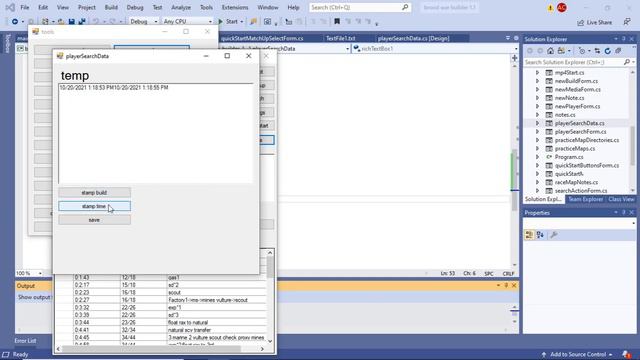Click the Find in Files toolbar icon
This screenshot has width=640, height=360.
(253, 22)
